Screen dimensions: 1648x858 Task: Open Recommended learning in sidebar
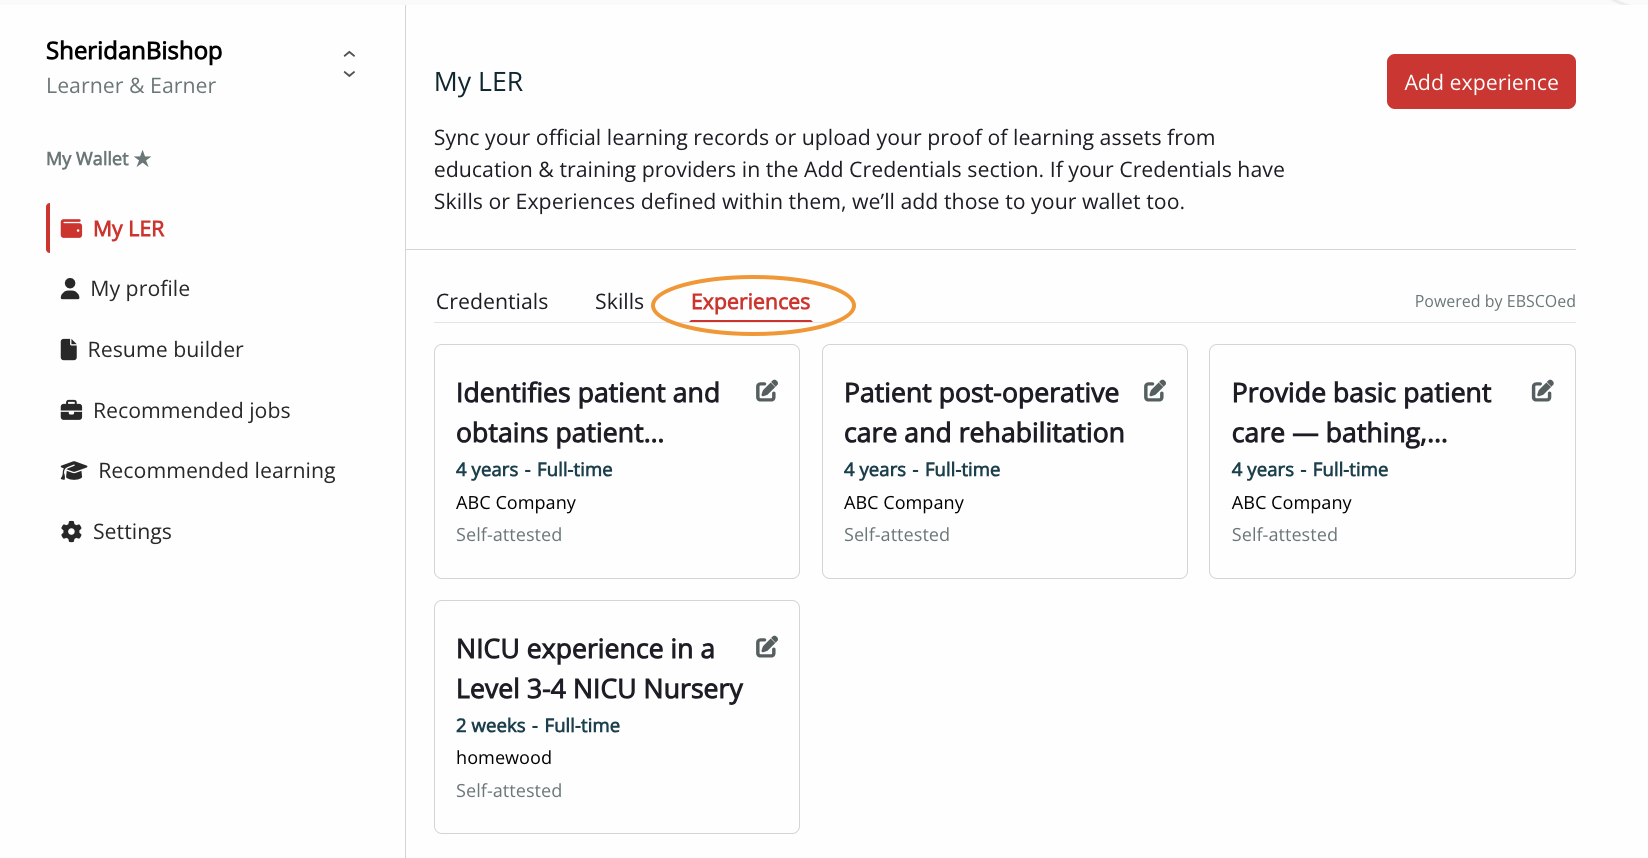[x=216, y=471]
